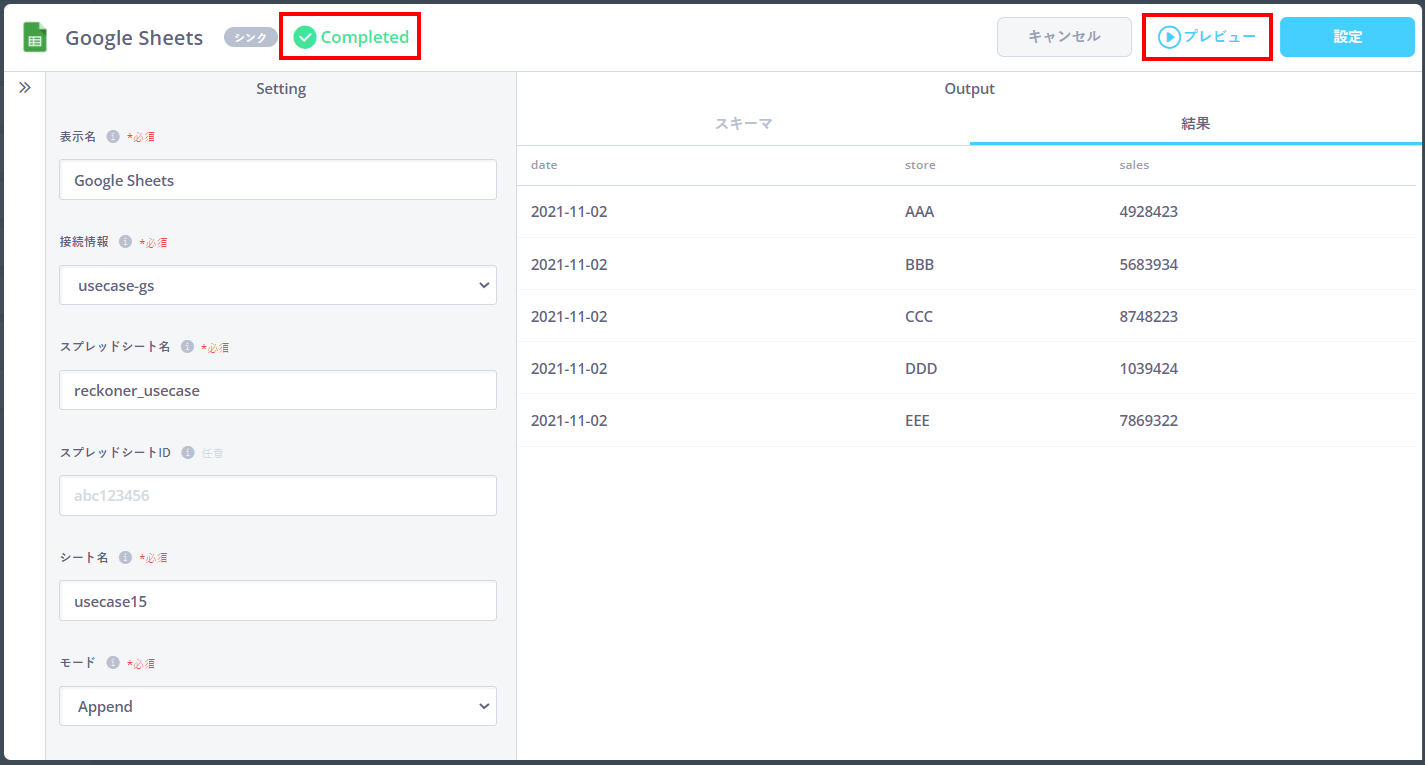Viewport: 1425px width, 765px height.
Task: Click the reckoner_usecase spreadsheet name field
Action: tap(278, 390)
